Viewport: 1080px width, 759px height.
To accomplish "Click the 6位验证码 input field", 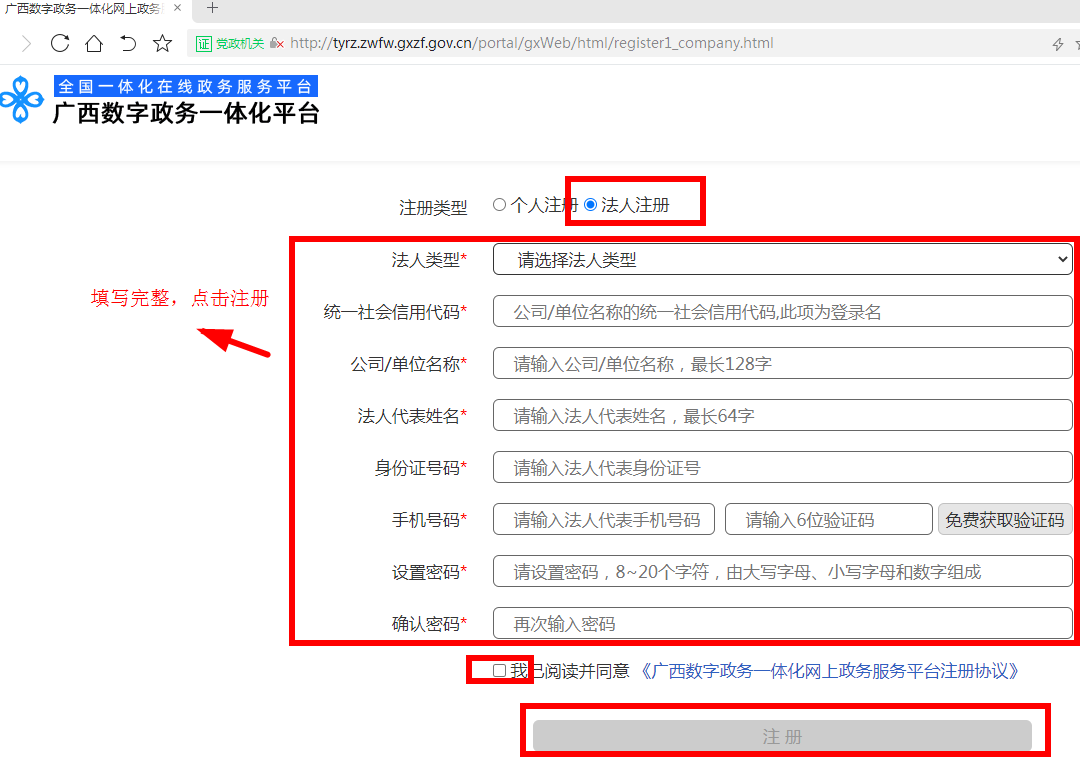I will coord(829,520).
